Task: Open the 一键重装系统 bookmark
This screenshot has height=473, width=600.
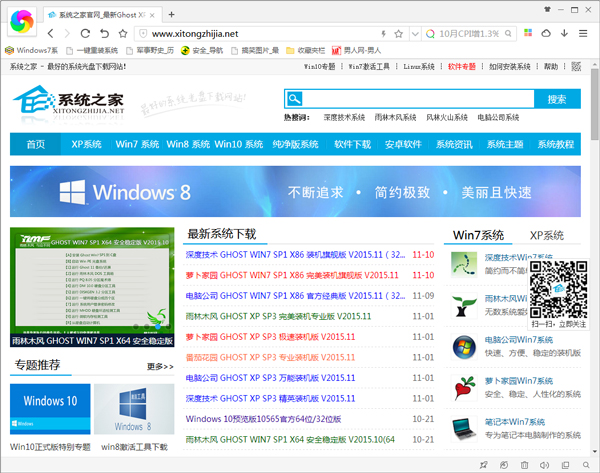Action: (x=92, y=51)
